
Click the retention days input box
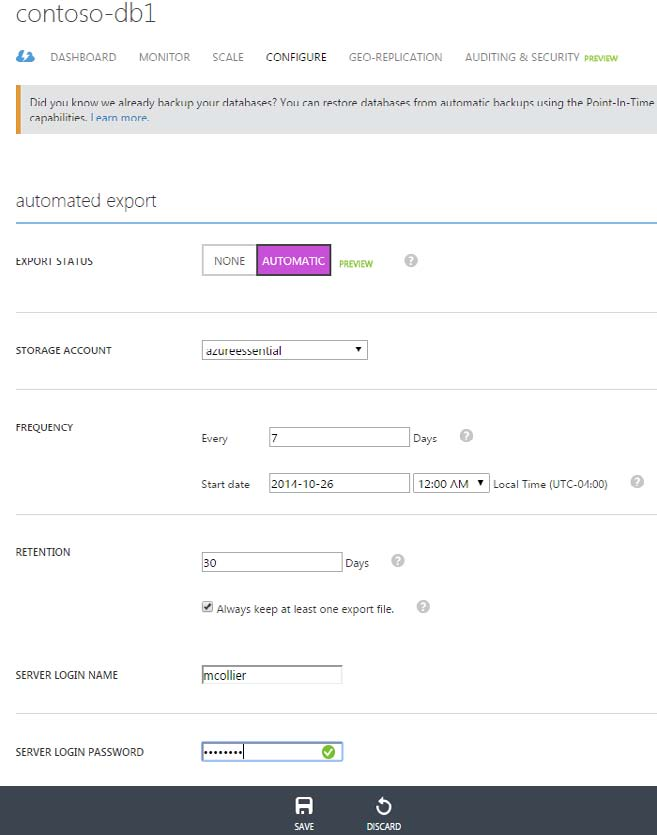click(x=272, y=562)
